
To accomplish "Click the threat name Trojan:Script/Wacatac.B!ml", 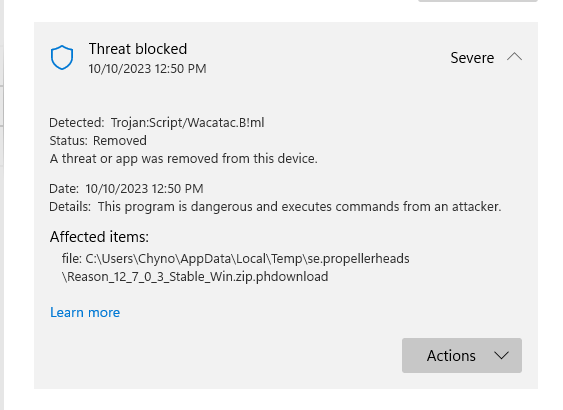I will click(x=187, y=123).
